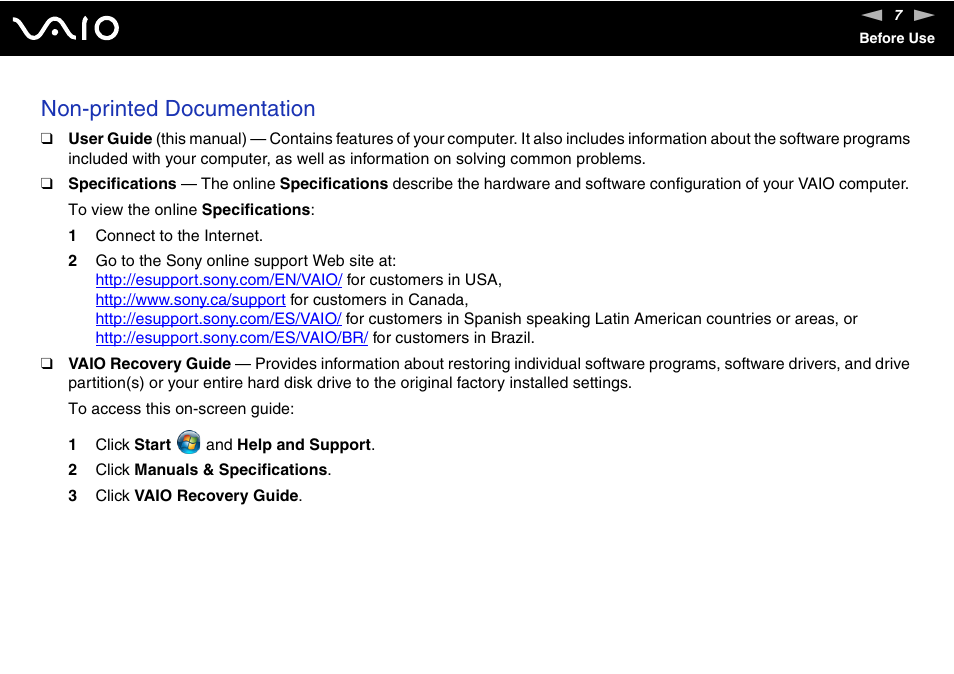The image size is (954, 674).
Task: Click the Specifications checkbox bullet
Action: [x=47, y=184]
